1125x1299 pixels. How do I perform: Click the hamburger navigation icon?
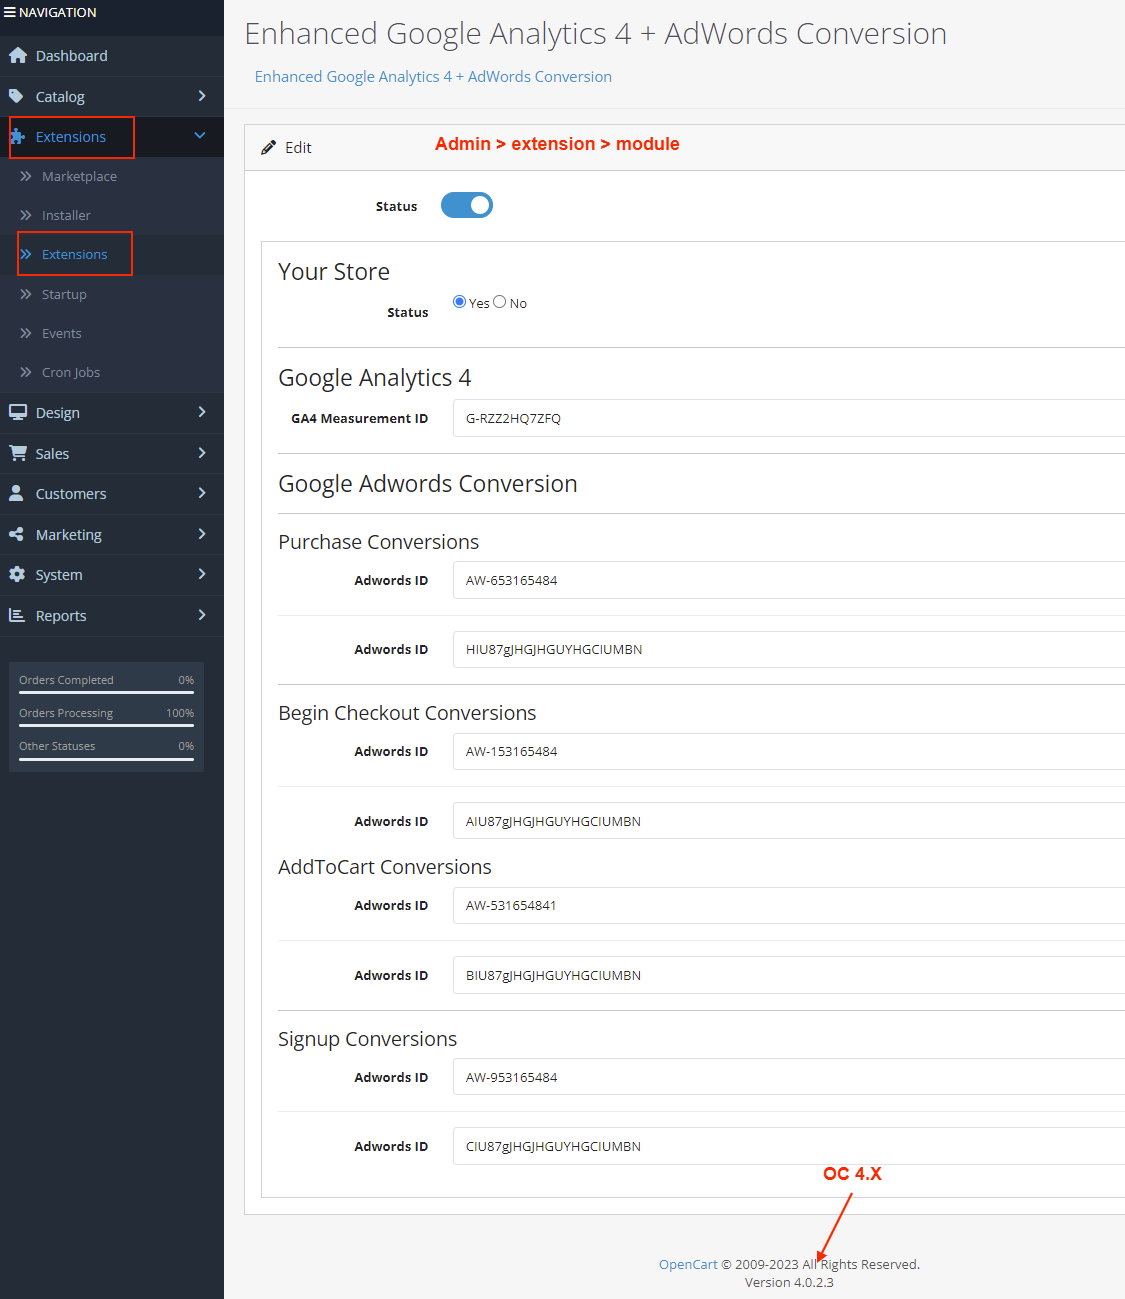point(10,13)
